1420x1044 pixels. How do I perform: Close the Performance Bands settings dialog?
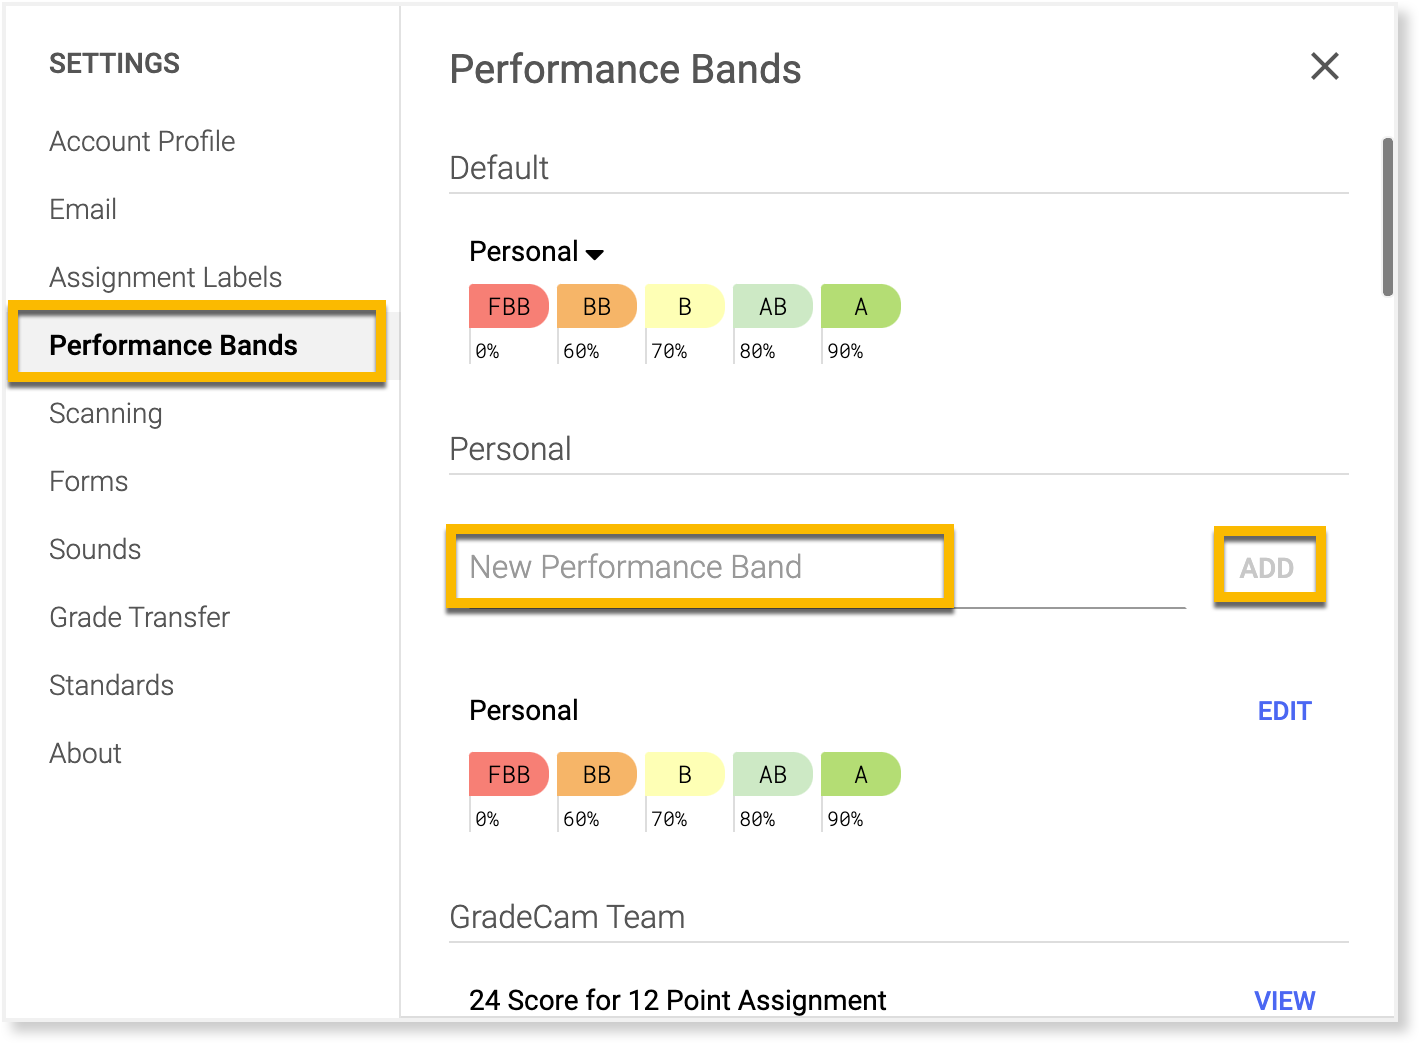(x=1324, y=67)
